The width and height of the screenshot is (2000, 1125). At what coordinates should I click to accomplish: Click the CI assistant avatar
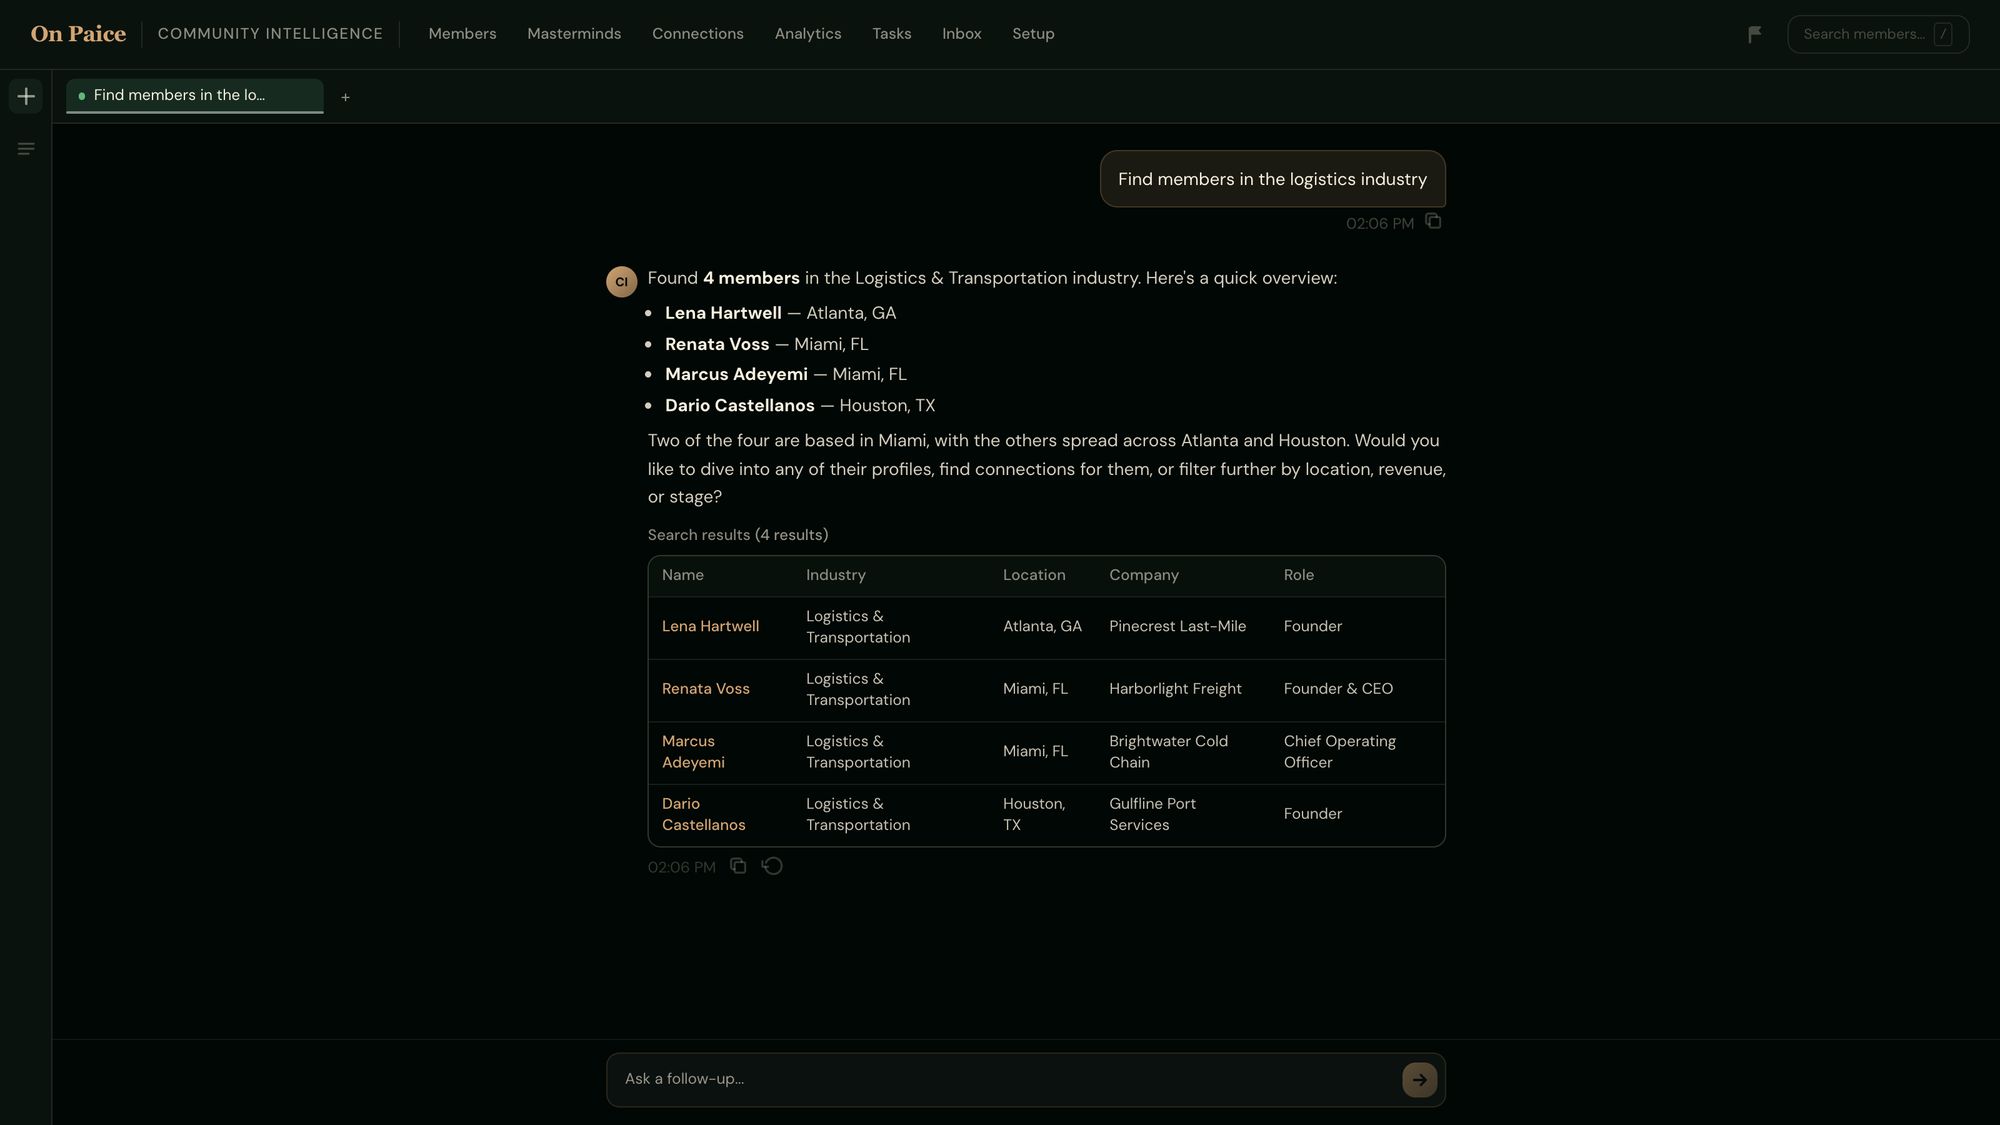coord(621,282)
